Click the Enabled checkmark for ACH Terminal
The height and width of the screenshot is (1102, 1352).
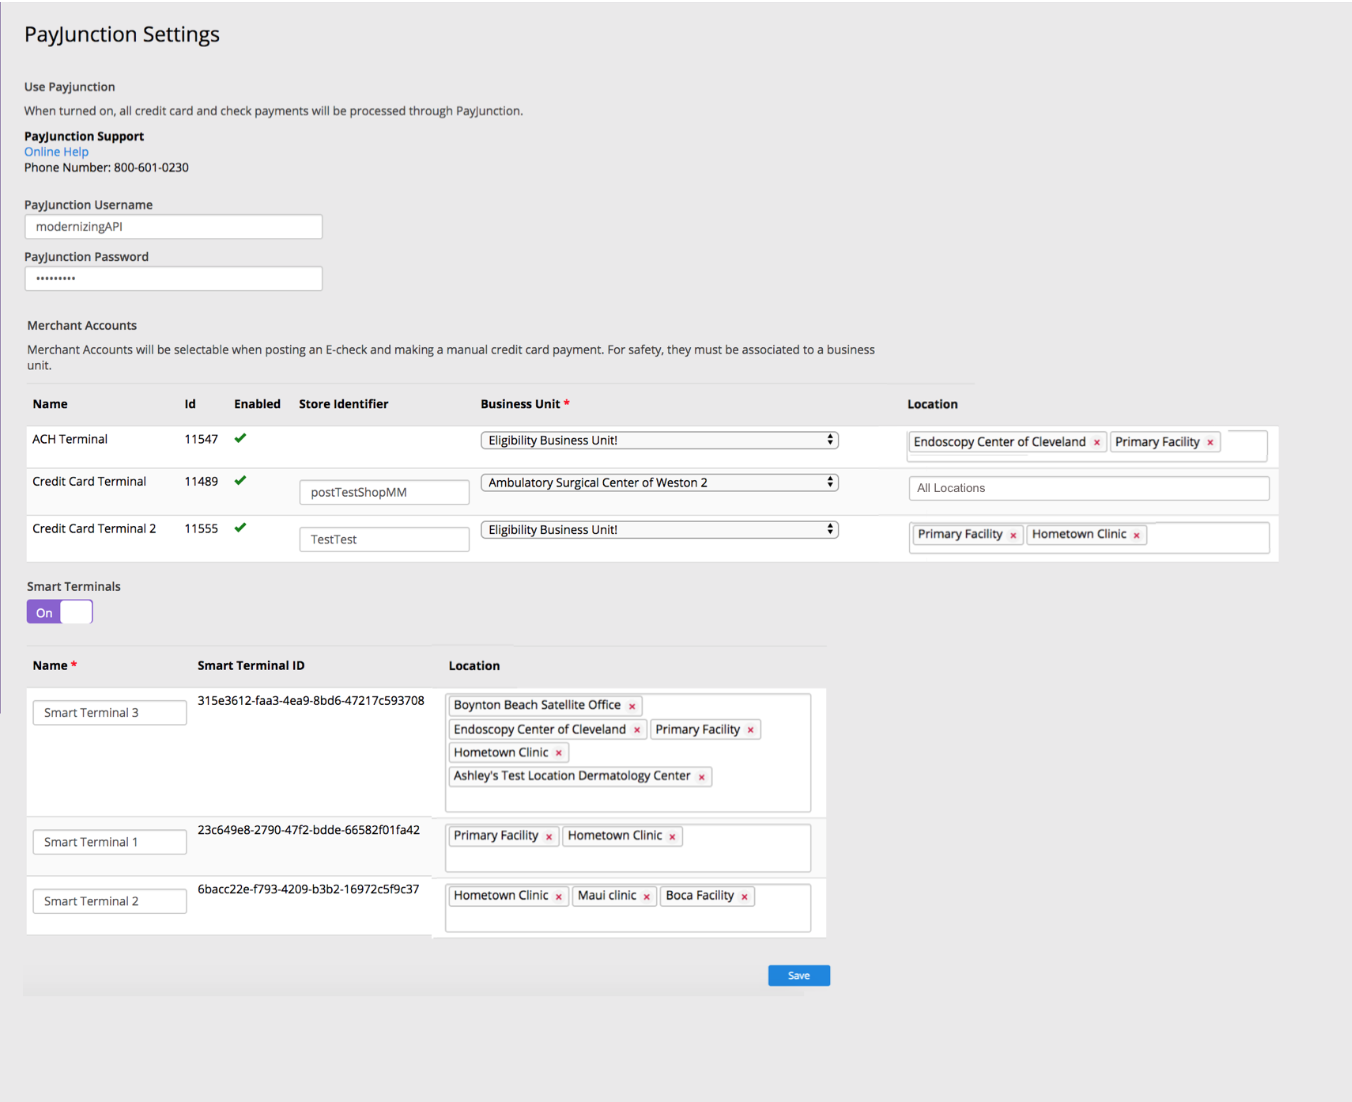pos(240,438)
